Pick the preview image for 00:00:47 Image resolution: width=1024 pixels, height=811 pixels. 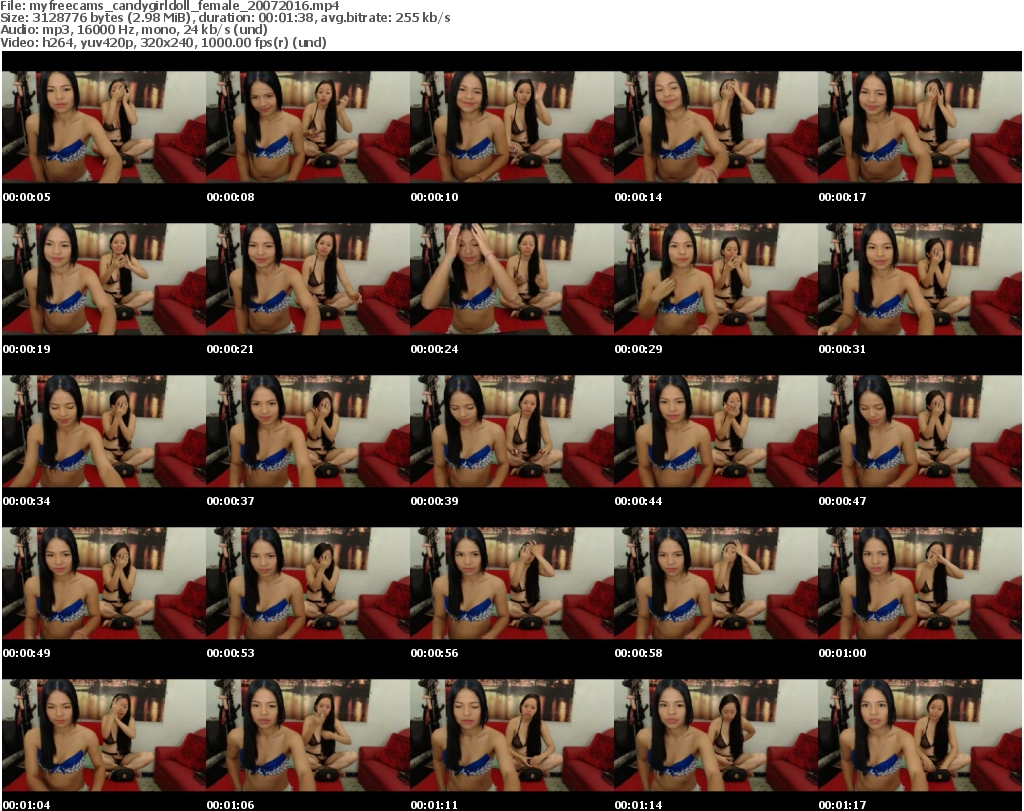(x=920, y=431)
